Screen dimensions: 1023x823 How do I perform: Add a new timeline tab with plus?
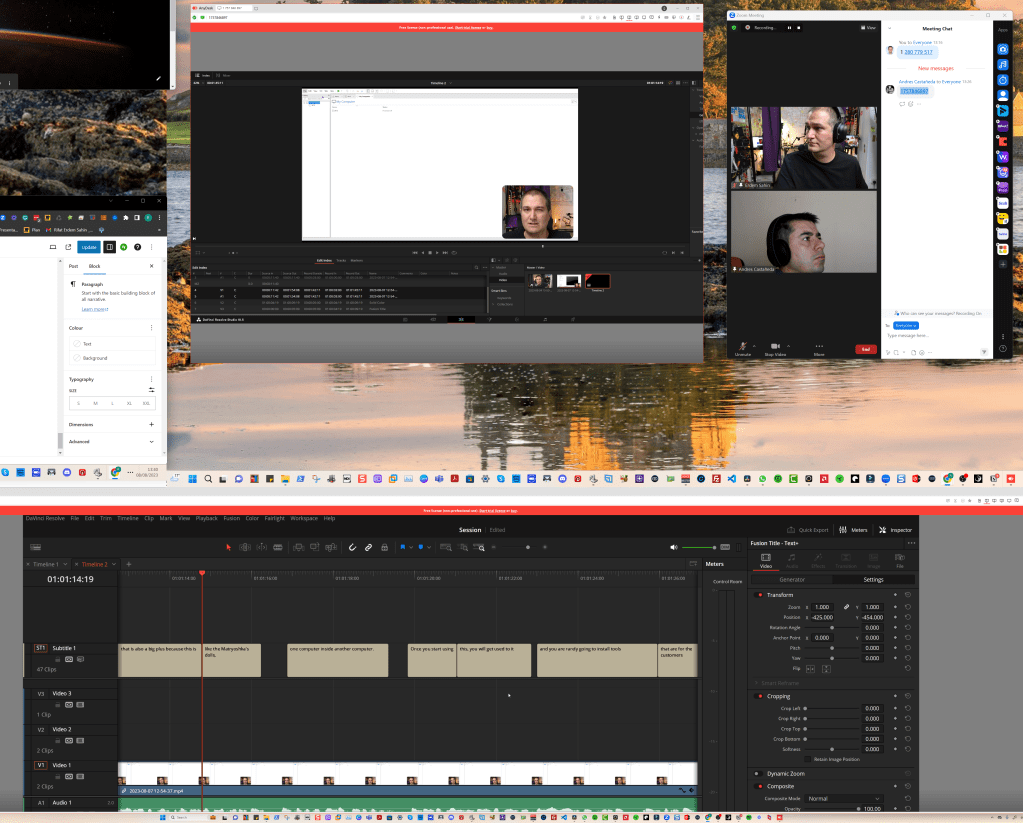pos(129,564)
